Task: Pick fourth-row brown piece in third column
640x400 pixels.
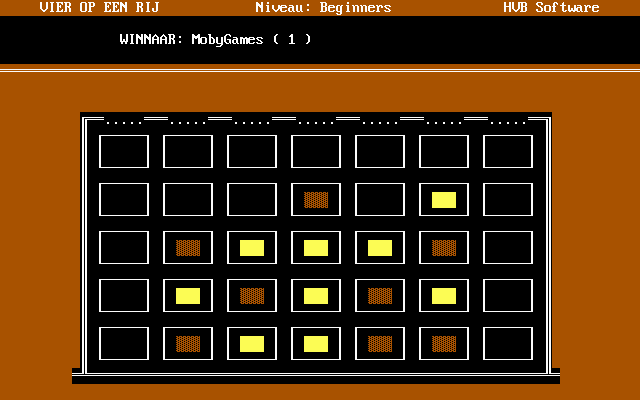Action: [252, 296]
